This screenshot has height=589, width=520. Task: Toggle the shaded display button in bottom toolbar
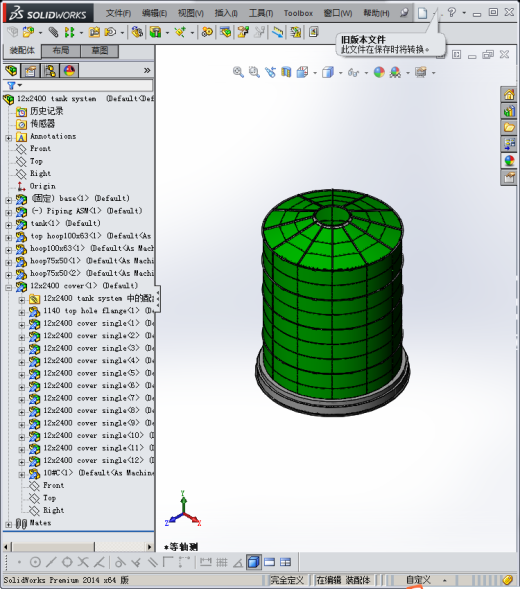(254, 562)
